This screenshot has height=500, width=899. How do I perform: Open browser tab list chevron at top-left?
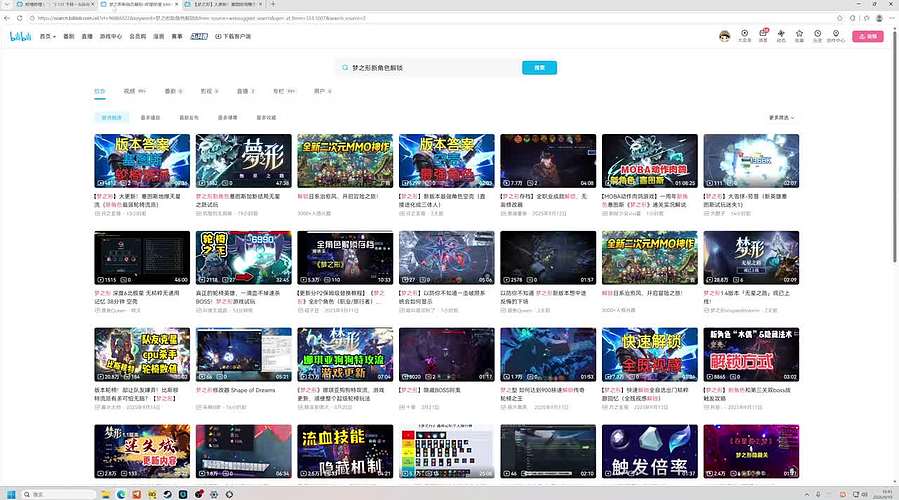coord(7,4)
